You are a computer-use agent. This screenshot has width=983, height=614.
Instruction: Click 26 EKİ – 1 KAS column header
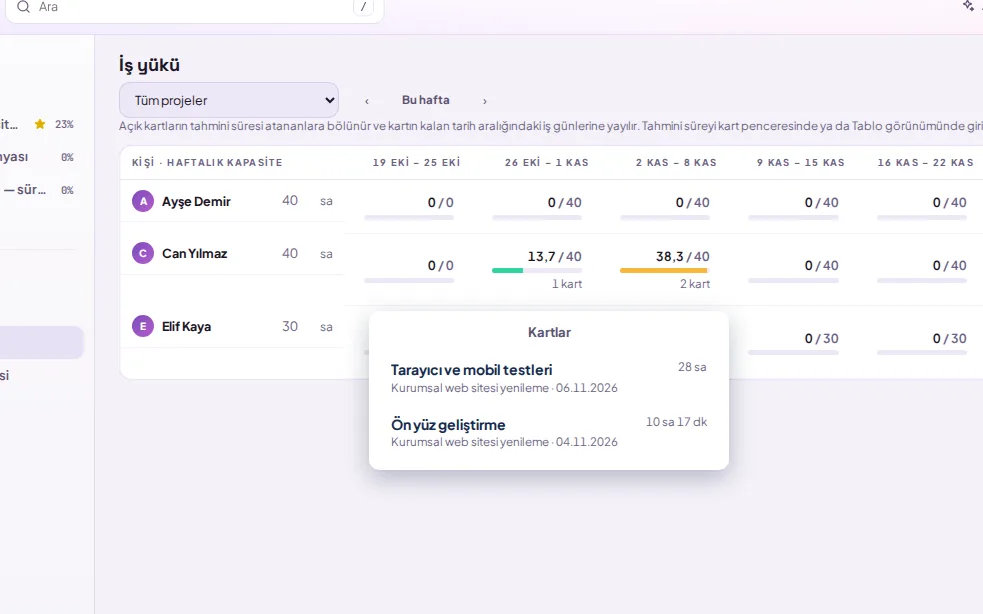pos(547,162)
